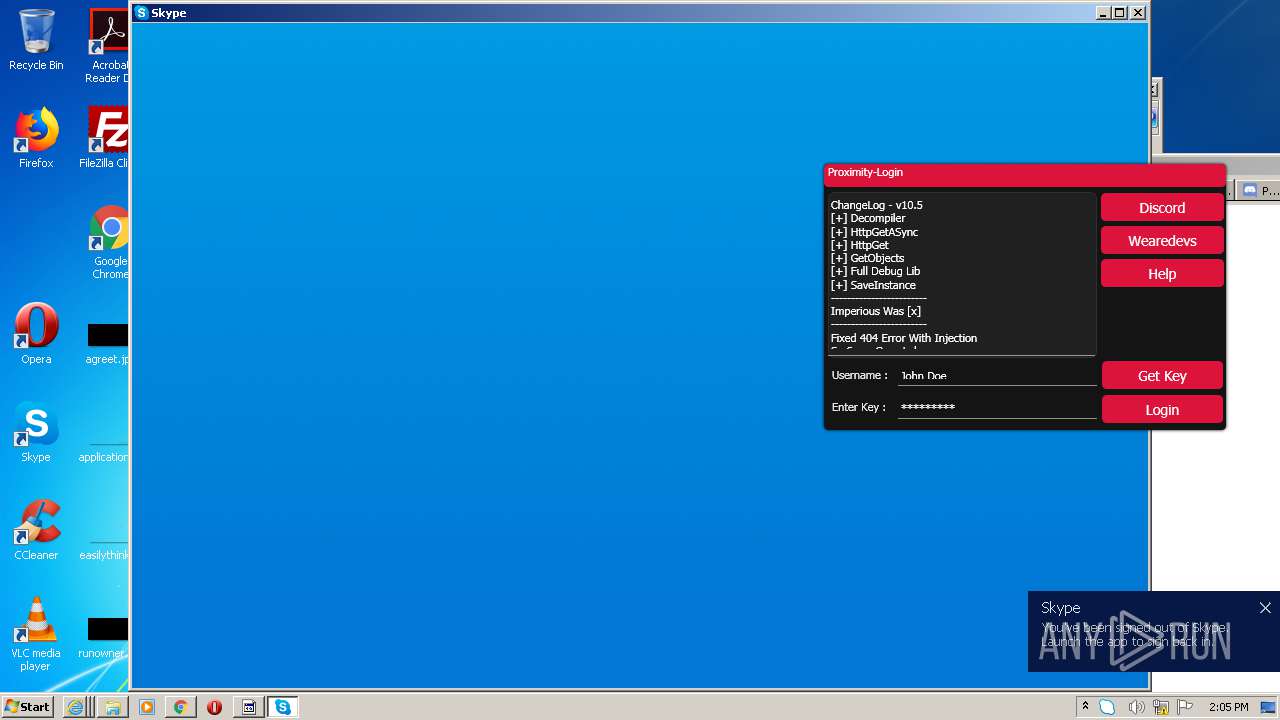Maximize the Skype window
This screenshot has height=720, width=1280.
(x=1120, y=13)
